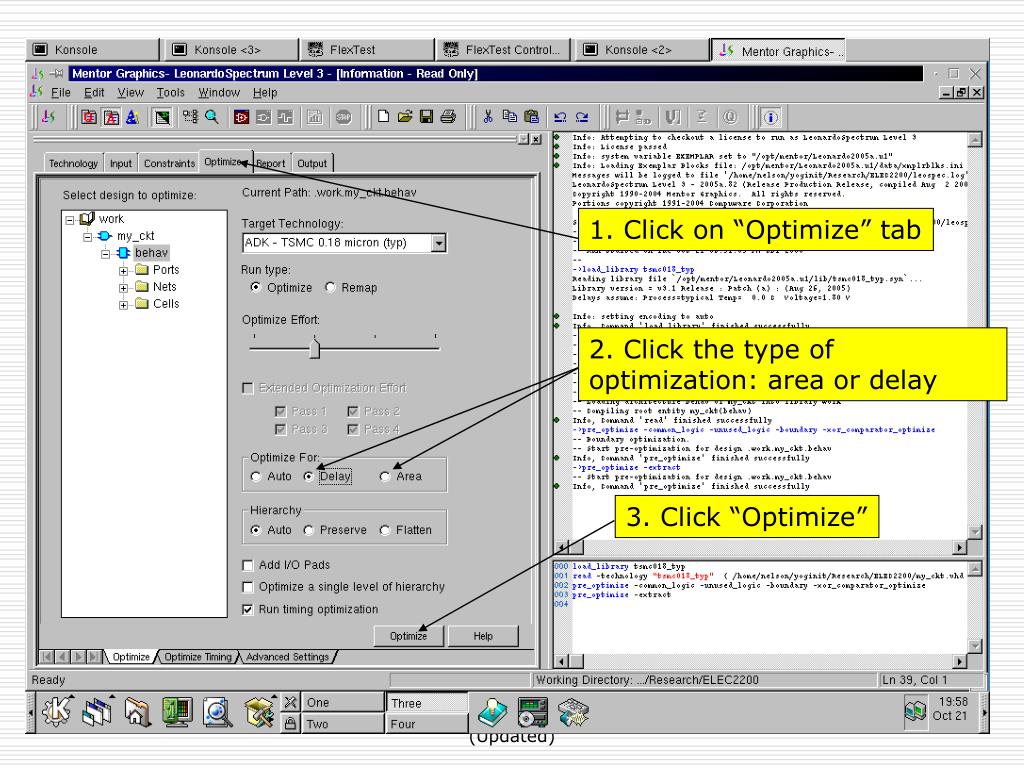Click the open file folder icon
Screen dimensions: 1024x768
[x=405, y=117]
